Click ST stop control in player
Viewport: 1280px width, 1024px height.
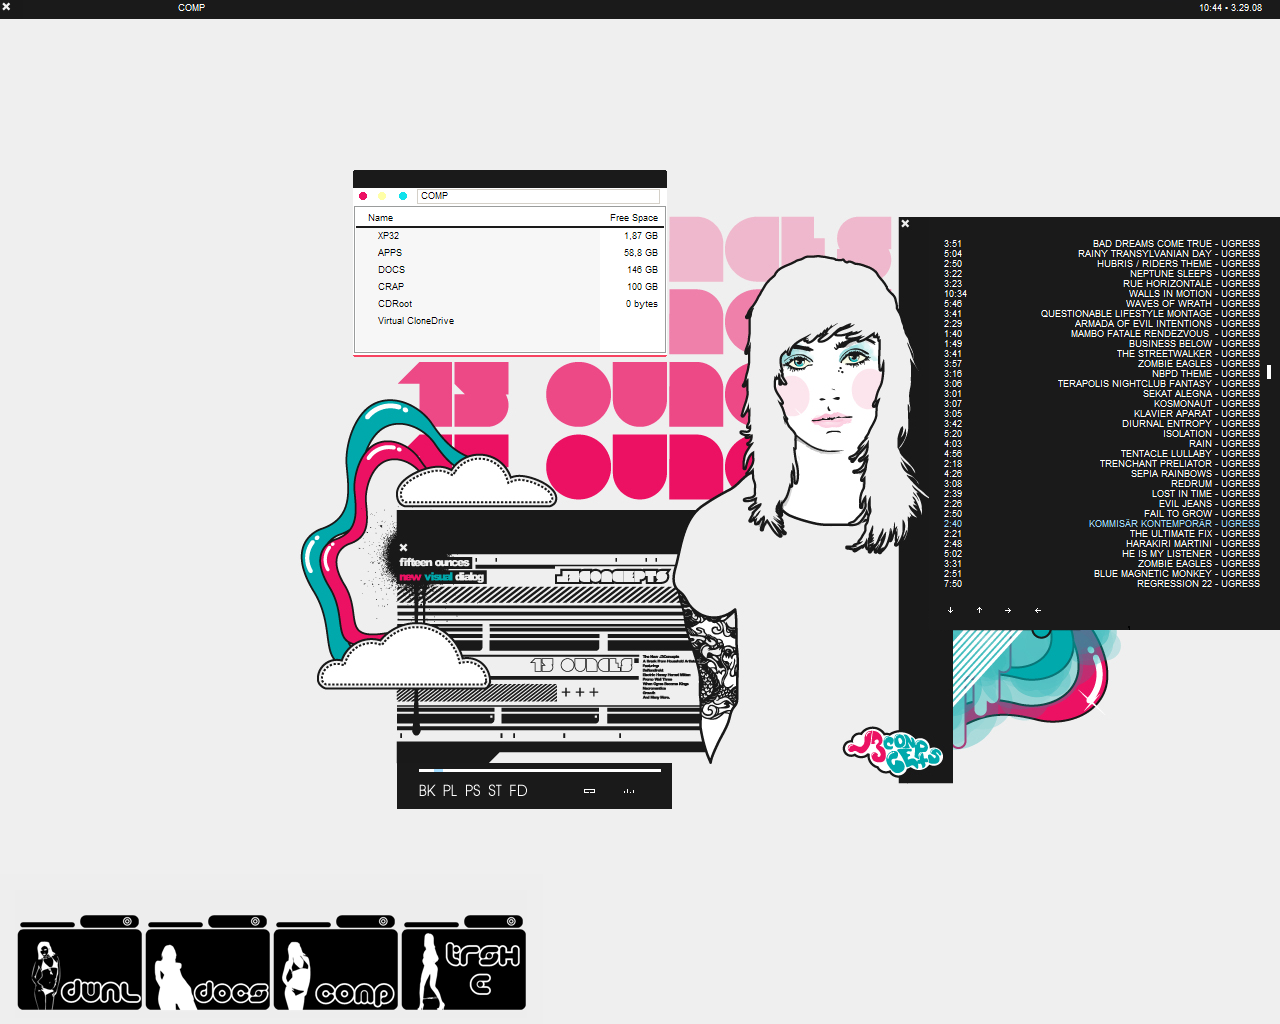click(495, 791)
